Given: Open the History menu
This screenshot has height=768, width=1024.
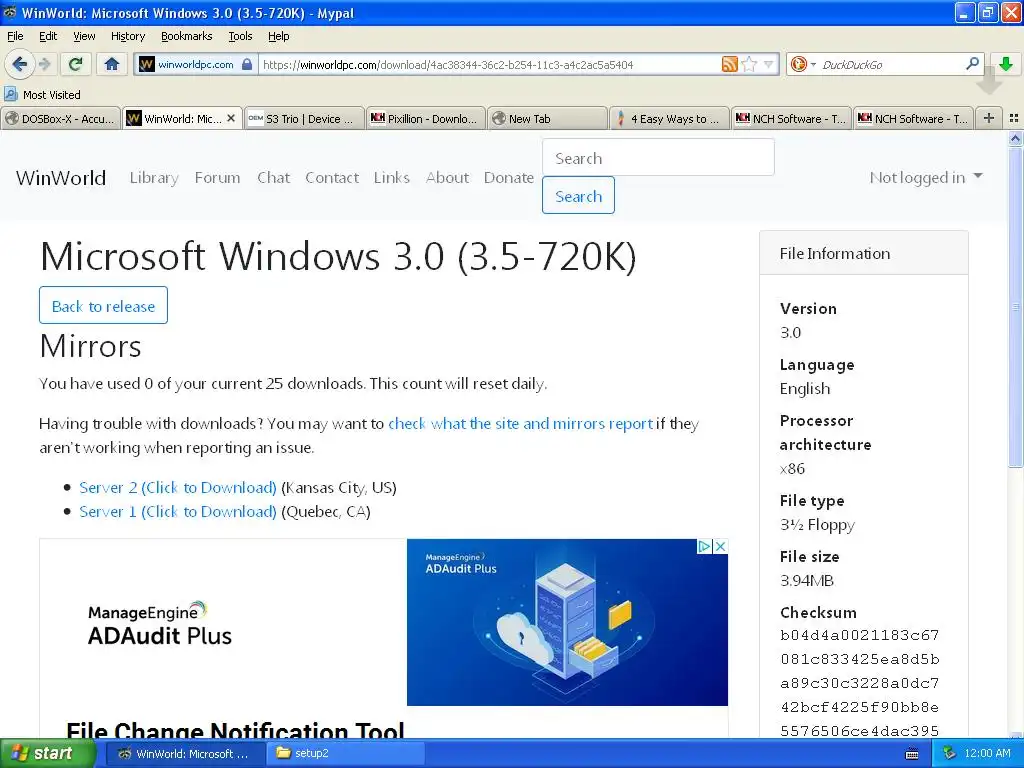Looking at the screenshot, I should coord(127,36).
